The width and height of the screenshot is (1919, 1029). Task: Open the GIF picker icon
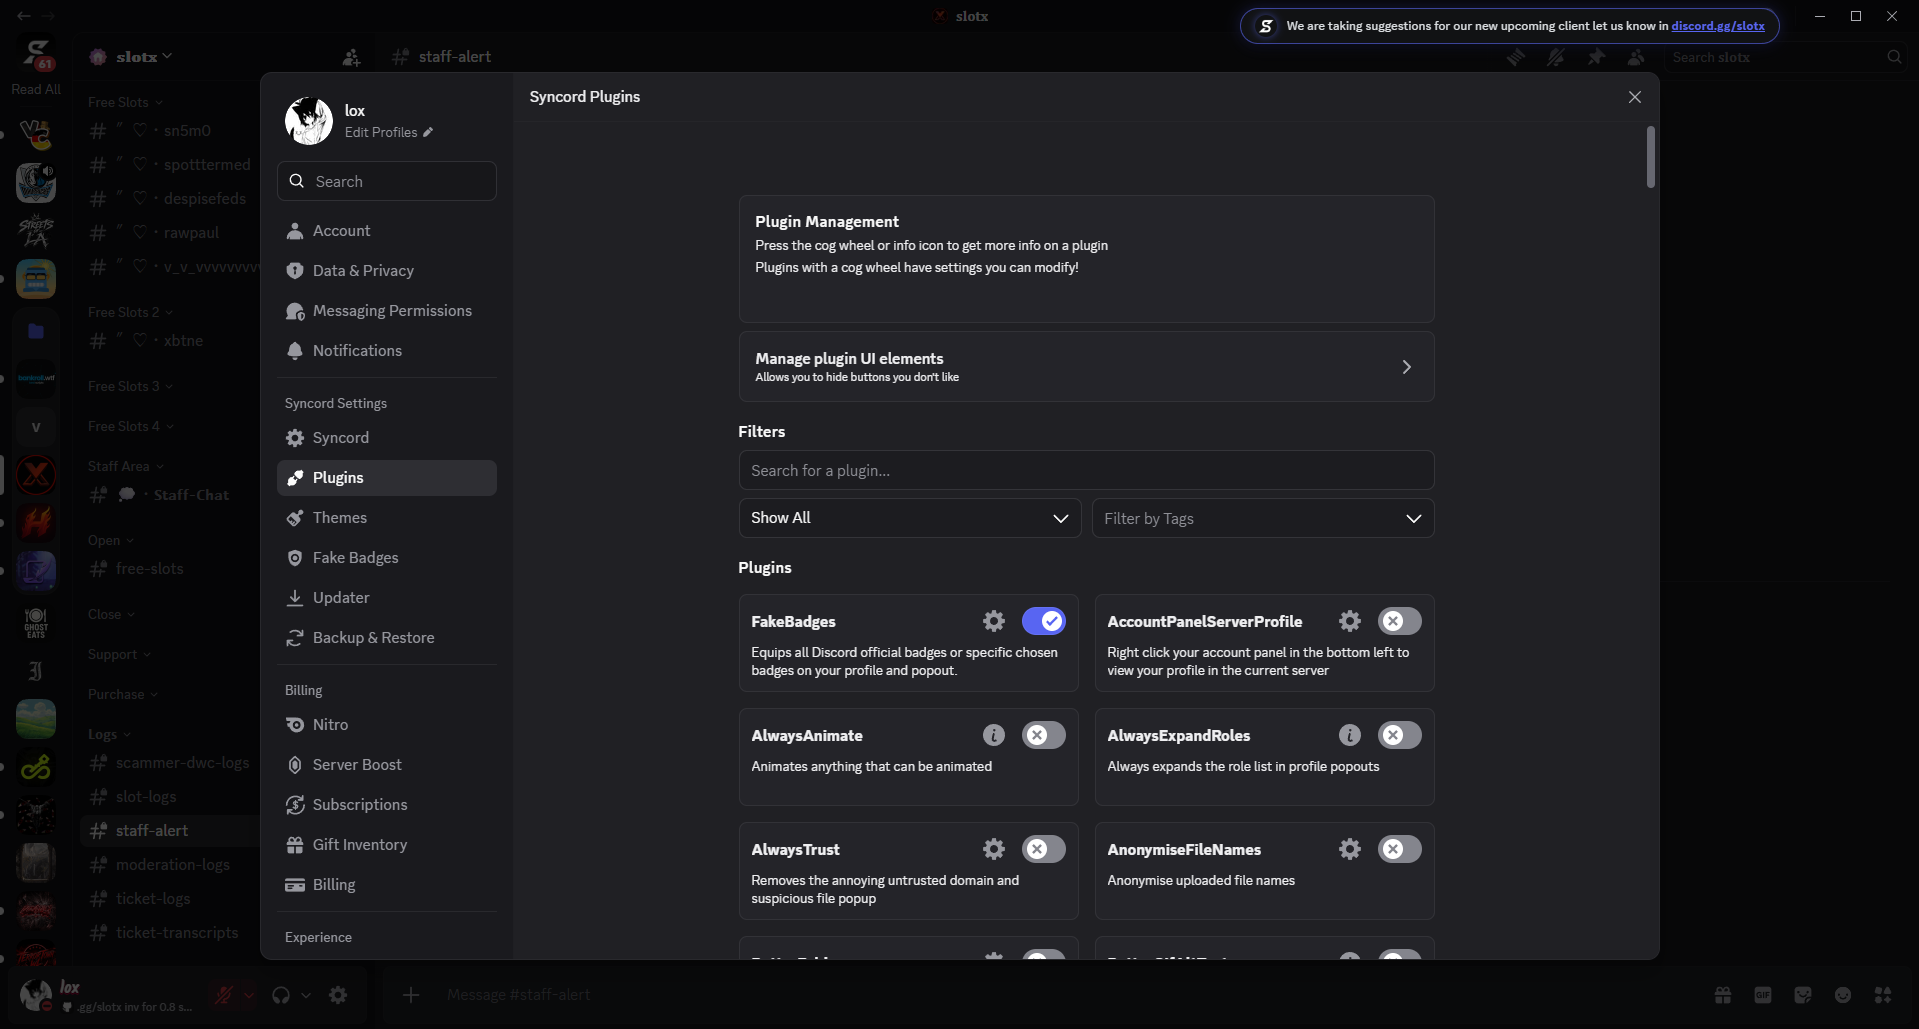[1762, 995]
